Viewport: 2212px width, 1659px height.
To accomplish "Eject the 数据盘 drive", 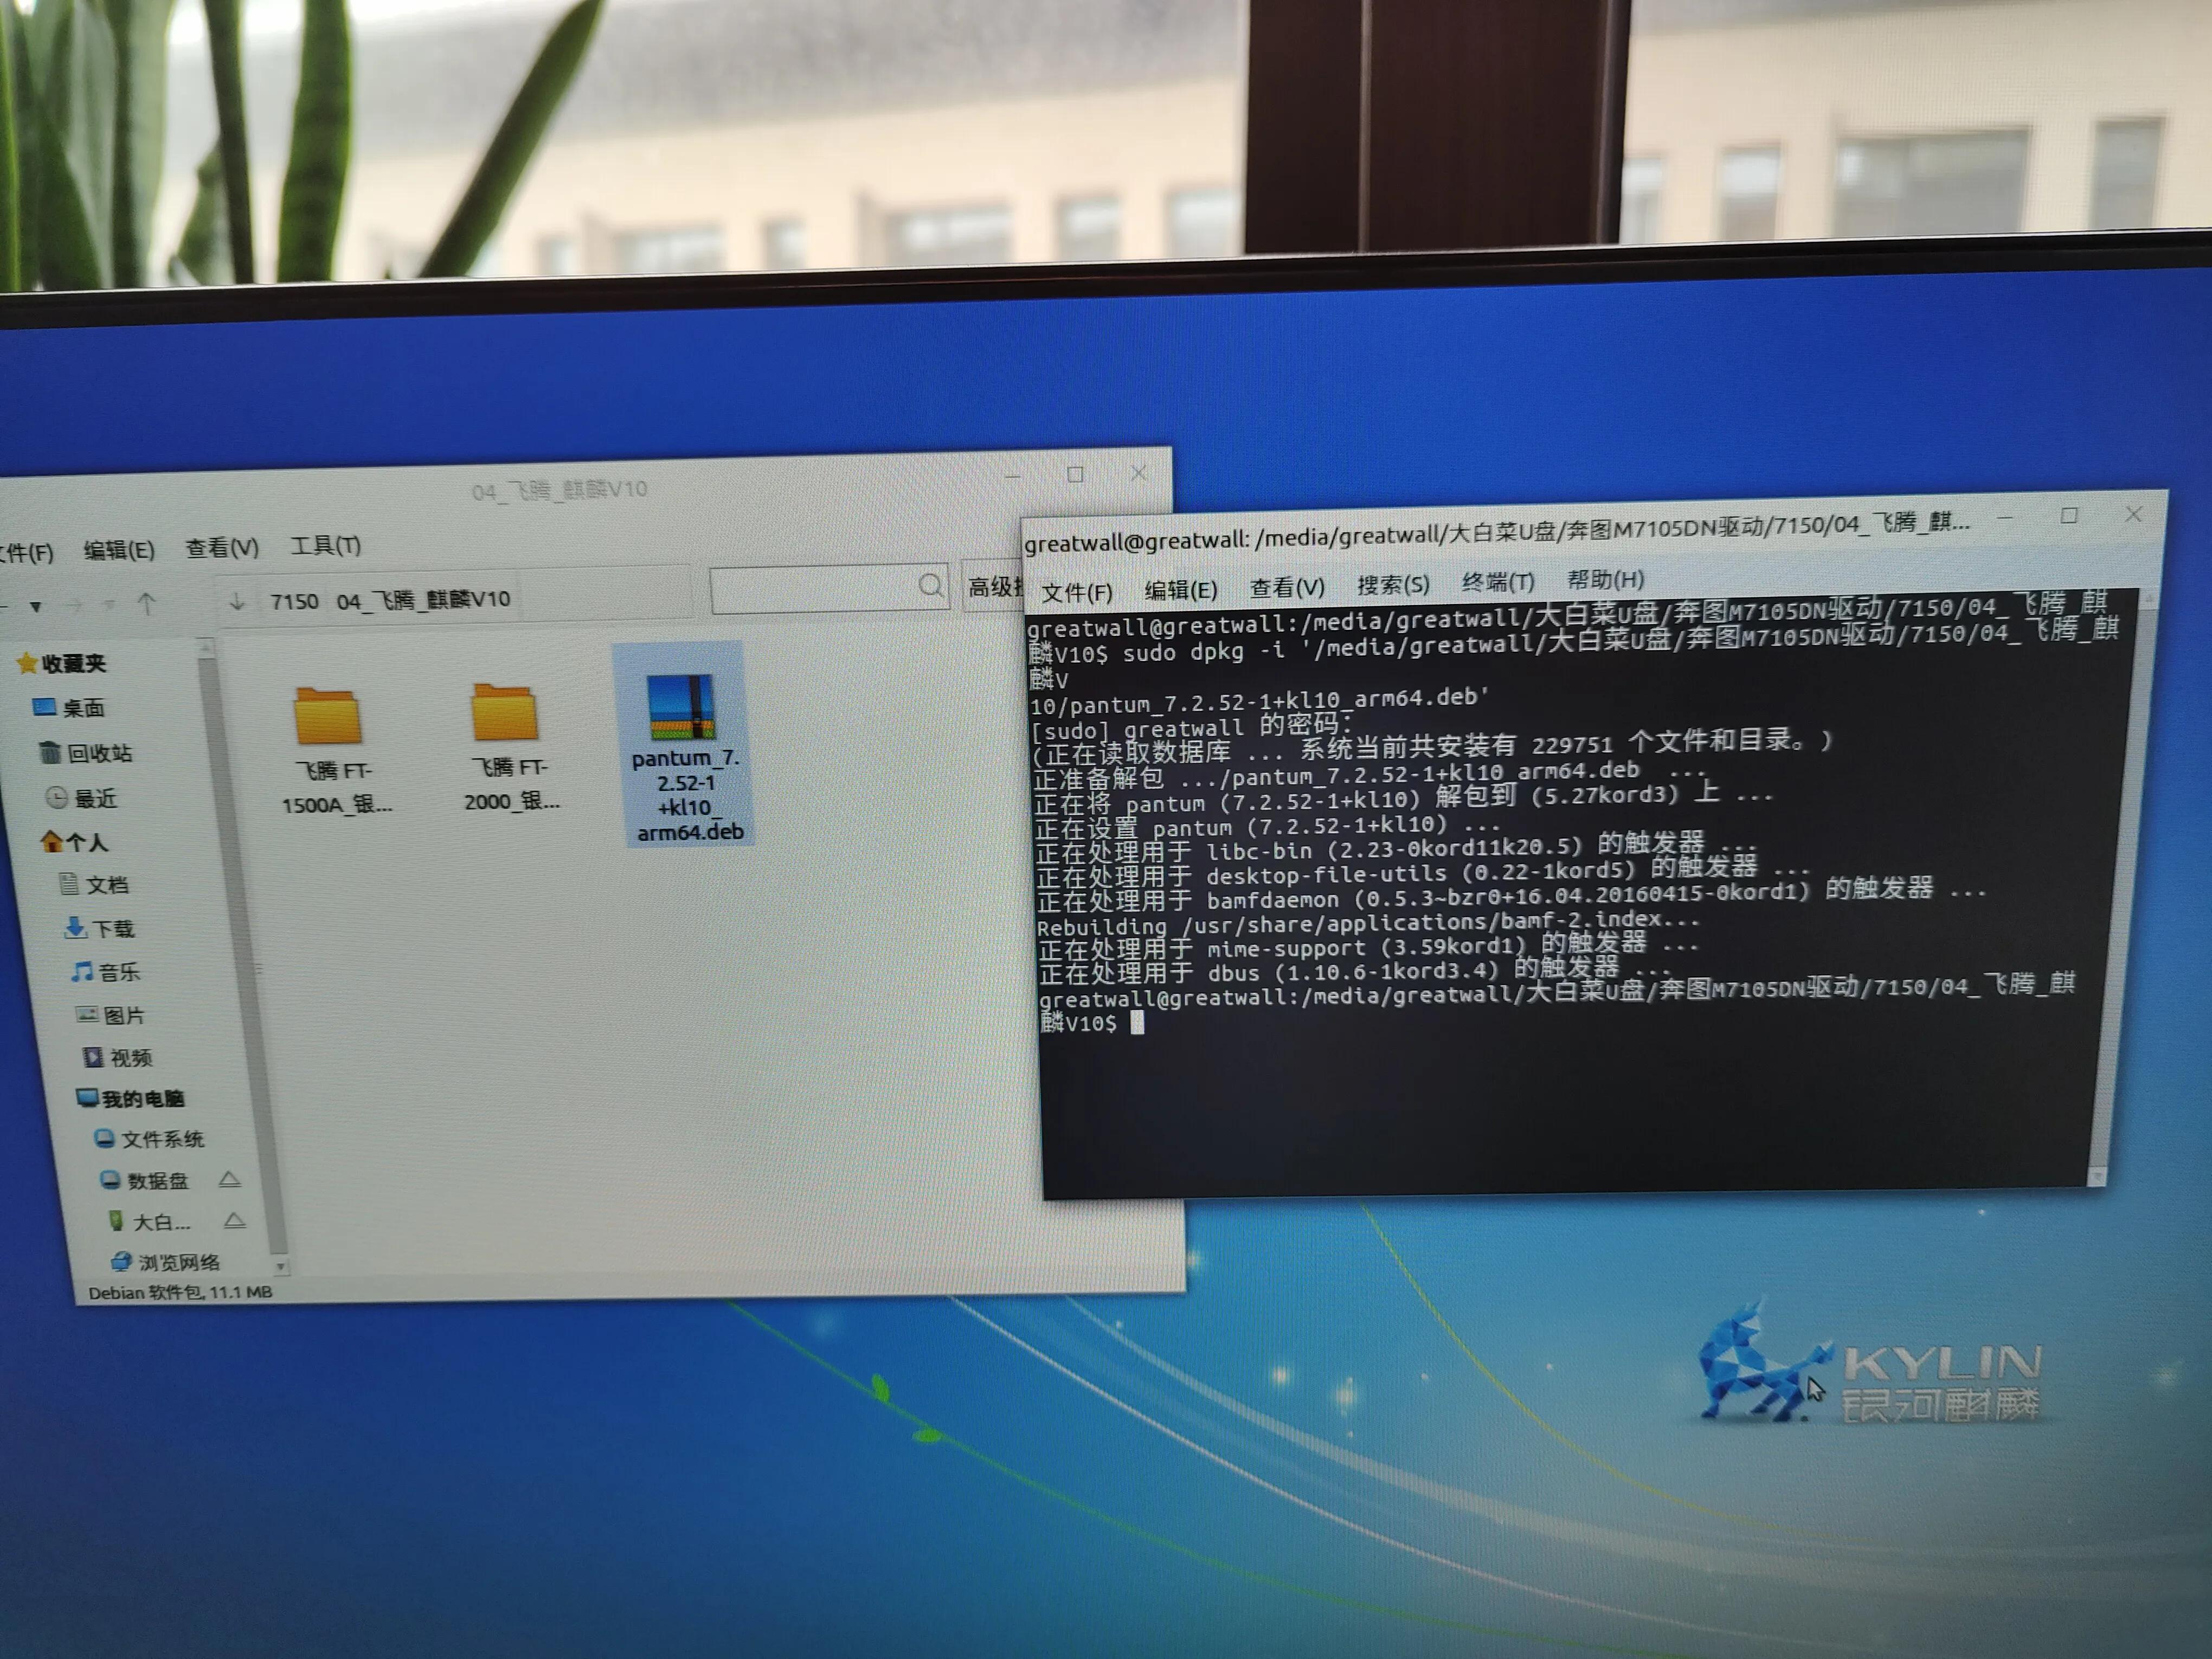I will pos(229,1179).
